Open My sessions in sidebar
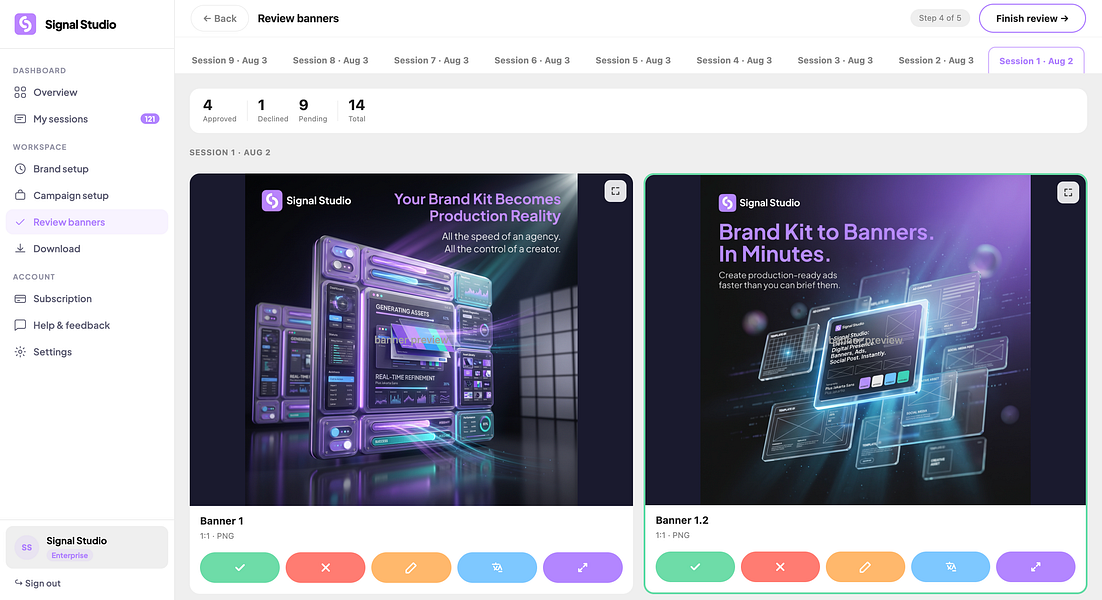Image resolution: width=1102 pixels, height=600 pixels. click(x=86, y=119)
